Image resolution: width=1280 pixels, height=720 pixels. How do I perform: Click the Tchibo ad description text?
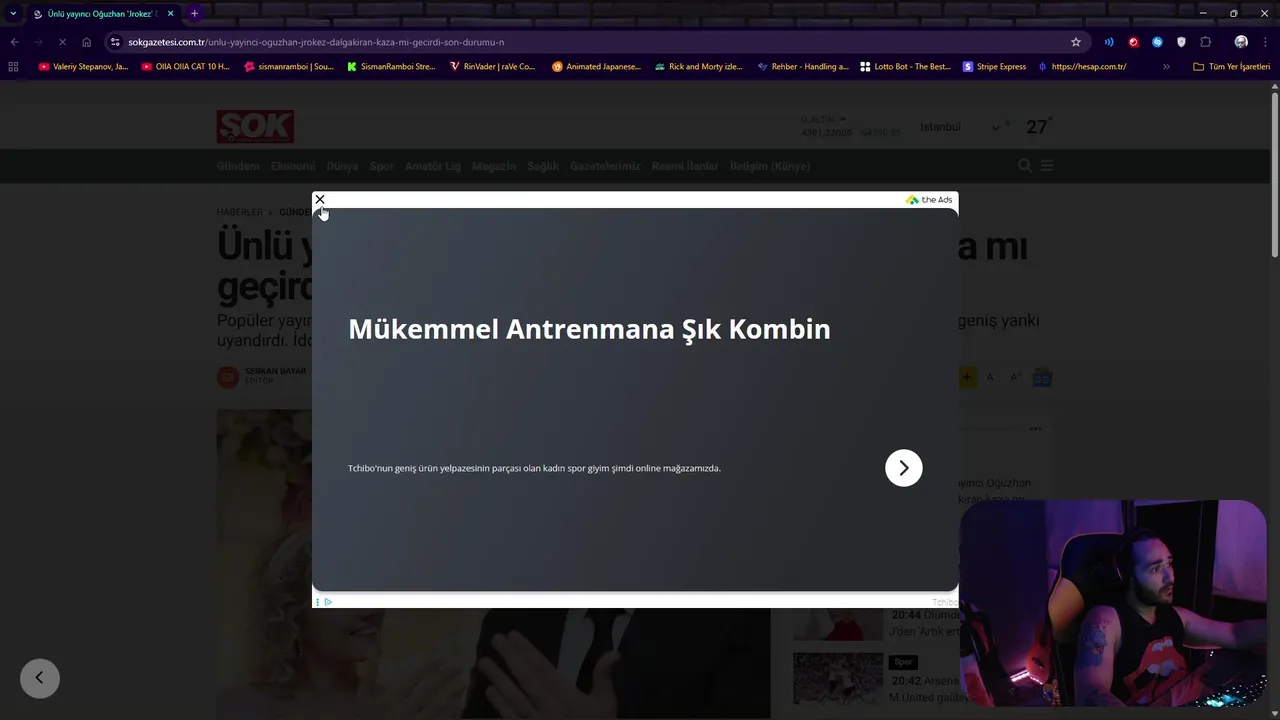click(x=534, y=468)
